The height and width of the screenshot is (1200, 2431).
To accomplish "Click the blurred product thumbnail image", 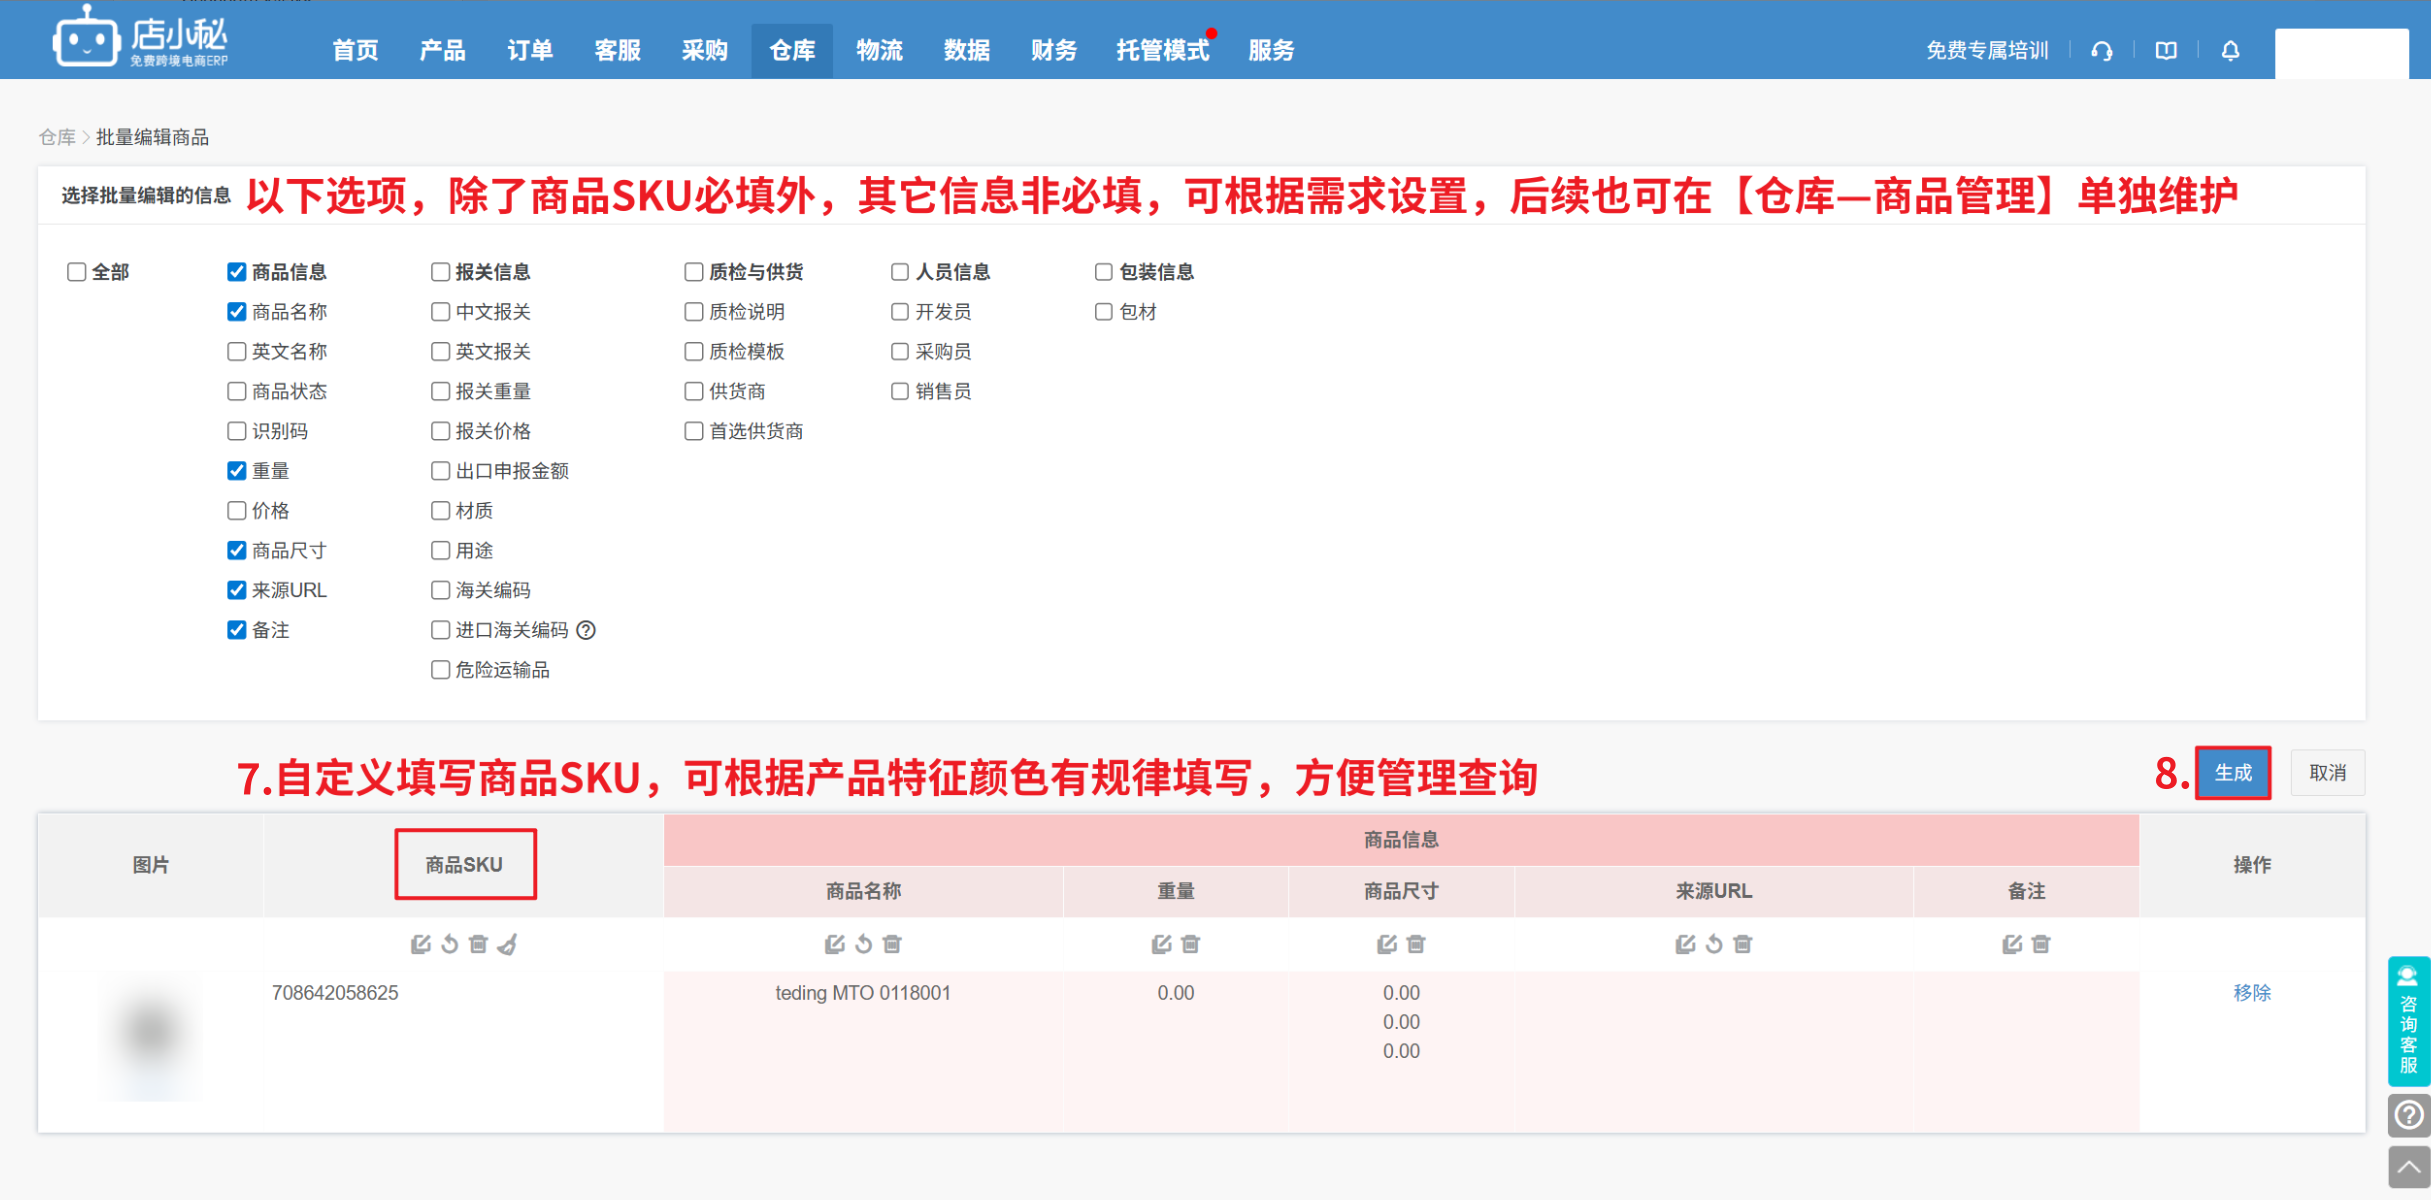I will point(151,1035).
